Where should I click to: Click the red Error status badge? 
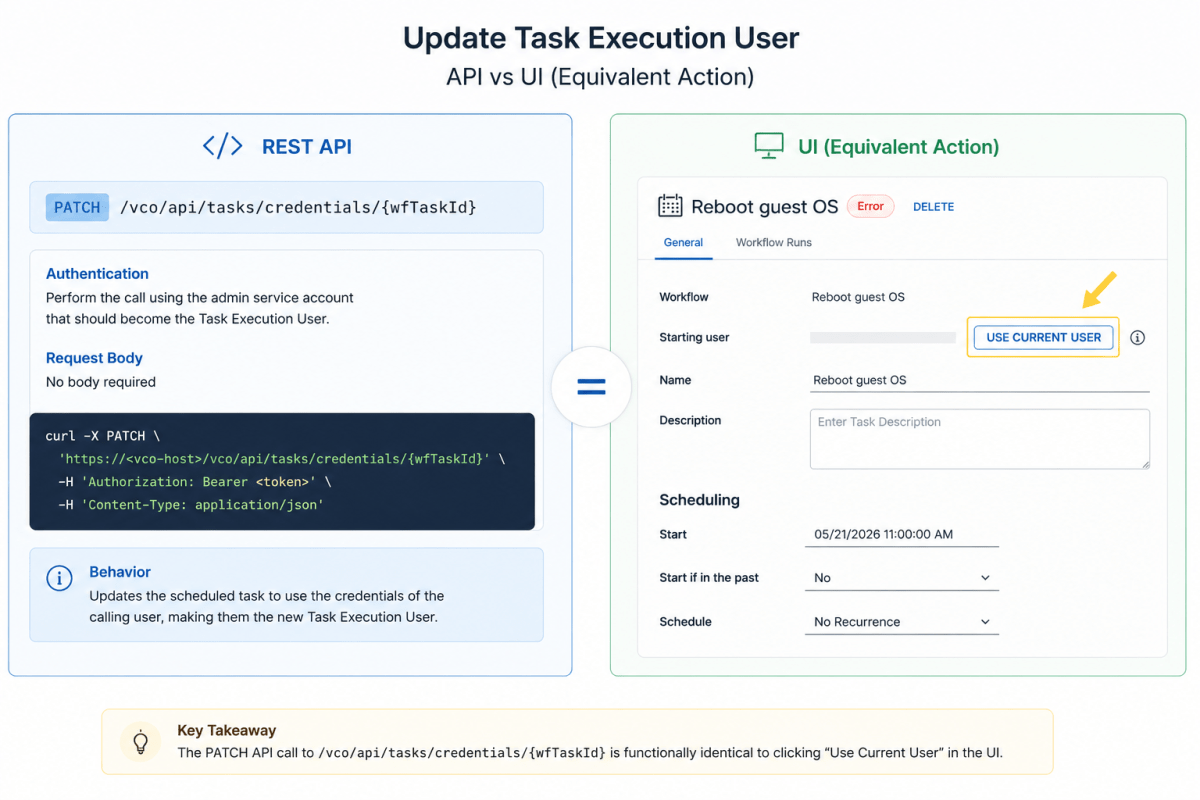pos(870,206)
